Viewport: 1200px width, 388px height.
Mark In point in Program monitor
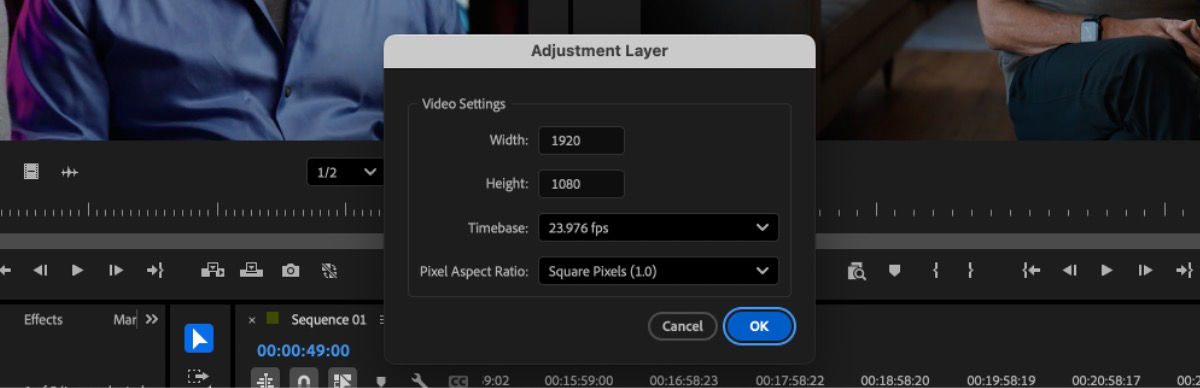pyautogui.click(x=935, y=270)
